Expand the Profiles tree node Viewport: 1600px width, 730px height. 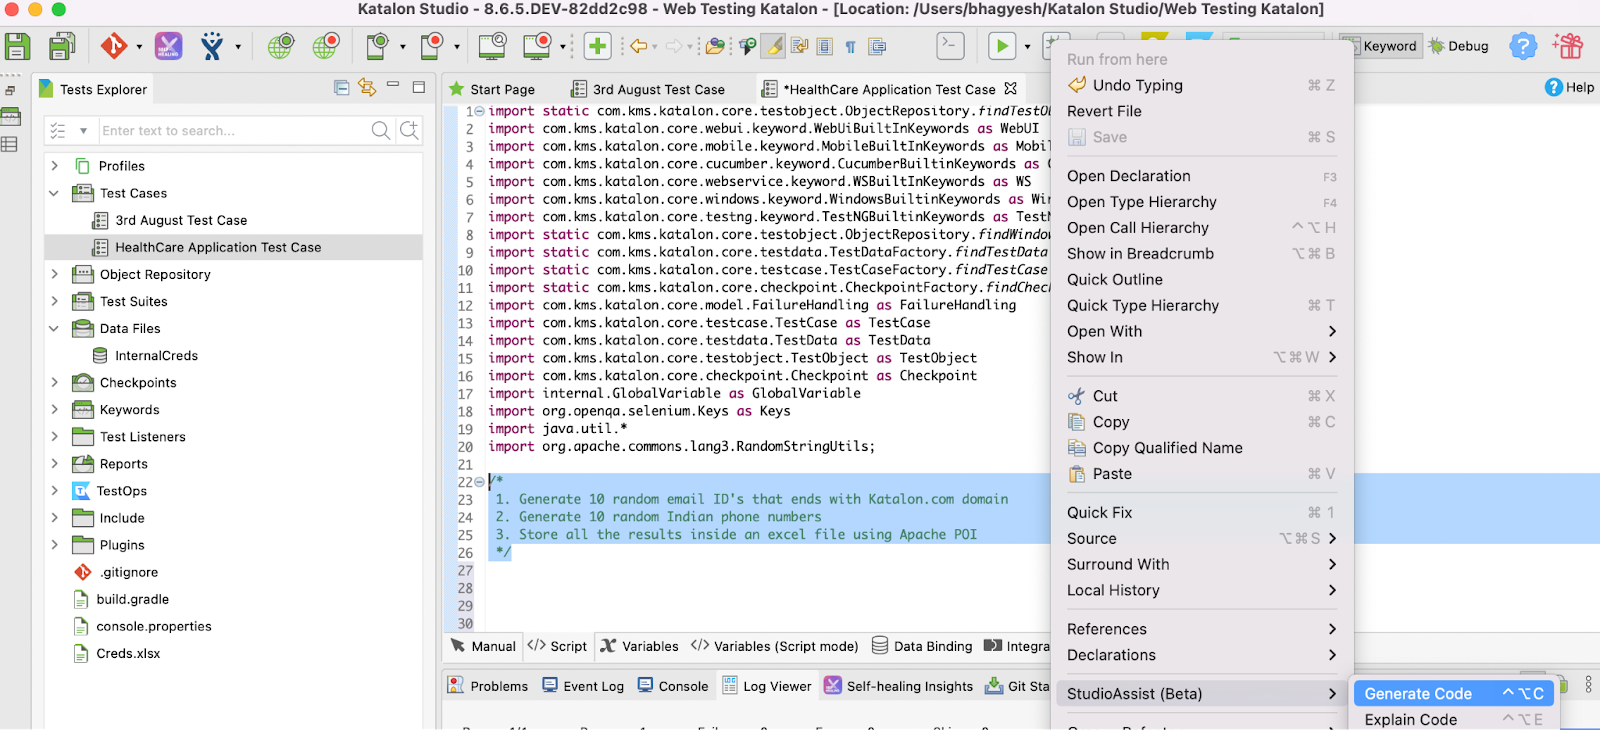coord(55,166)
